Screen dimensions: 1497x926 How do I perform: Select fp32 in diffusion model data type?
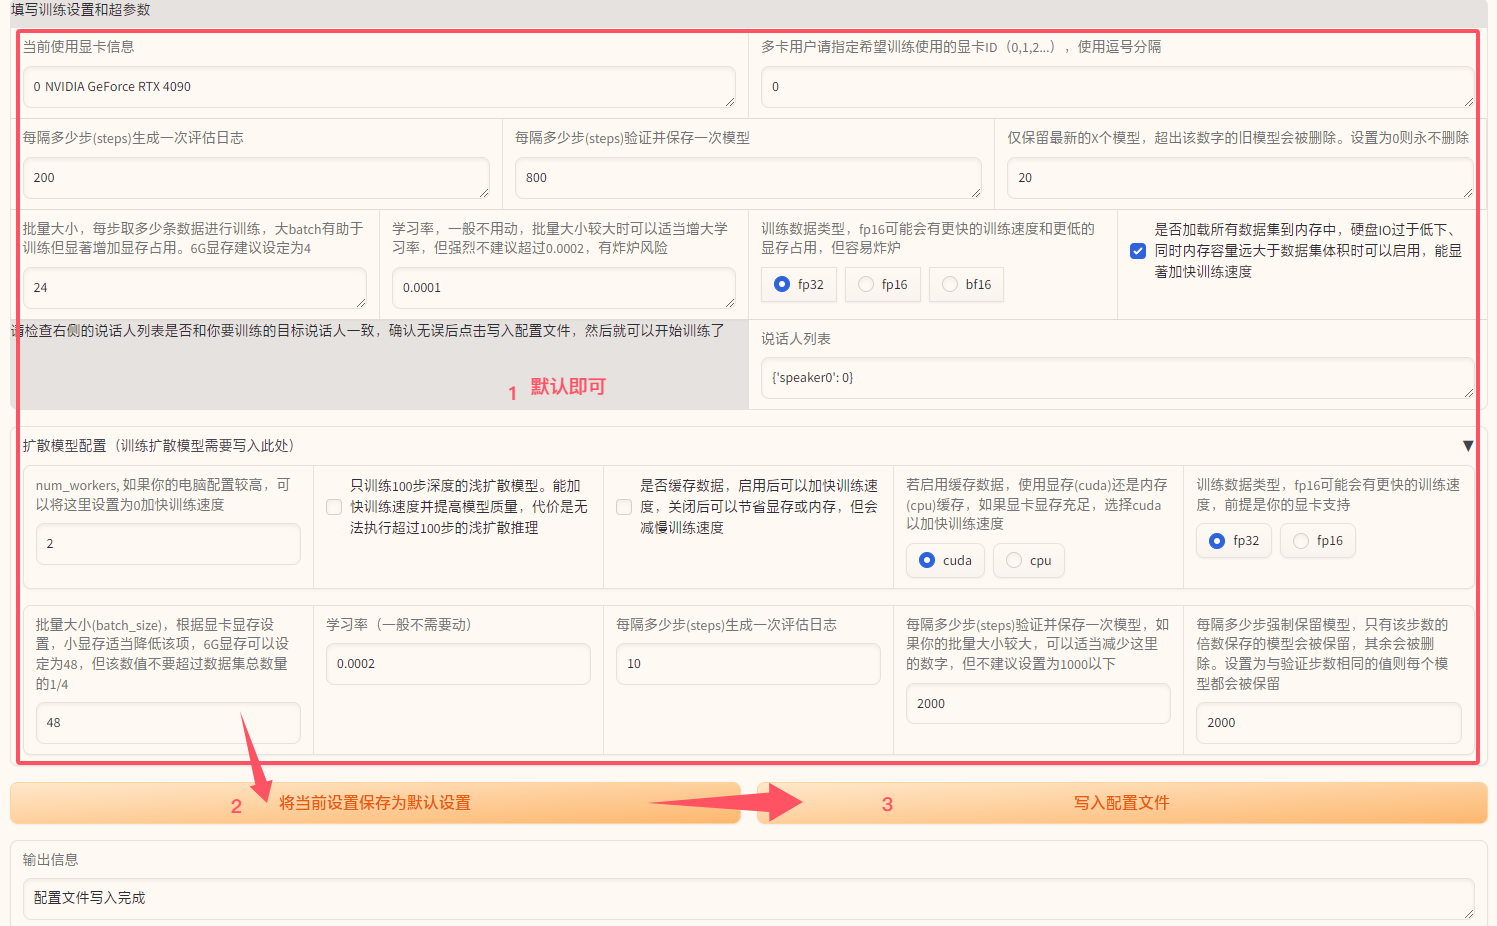click(x=1217, y=541)
